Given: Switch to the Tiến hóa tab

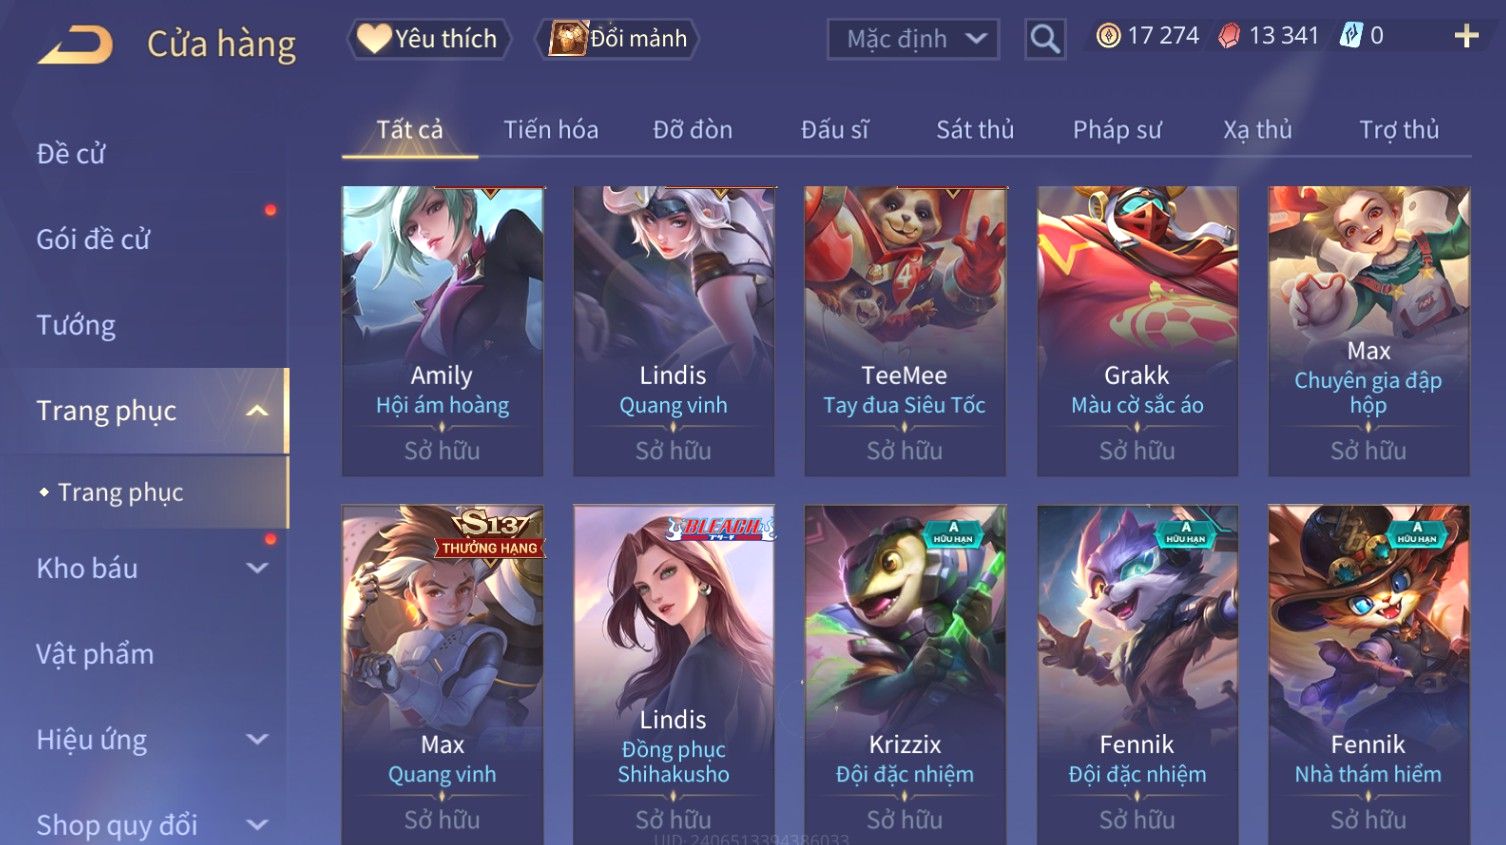Looking at the screenshot, I should click(x=551, y=130).
